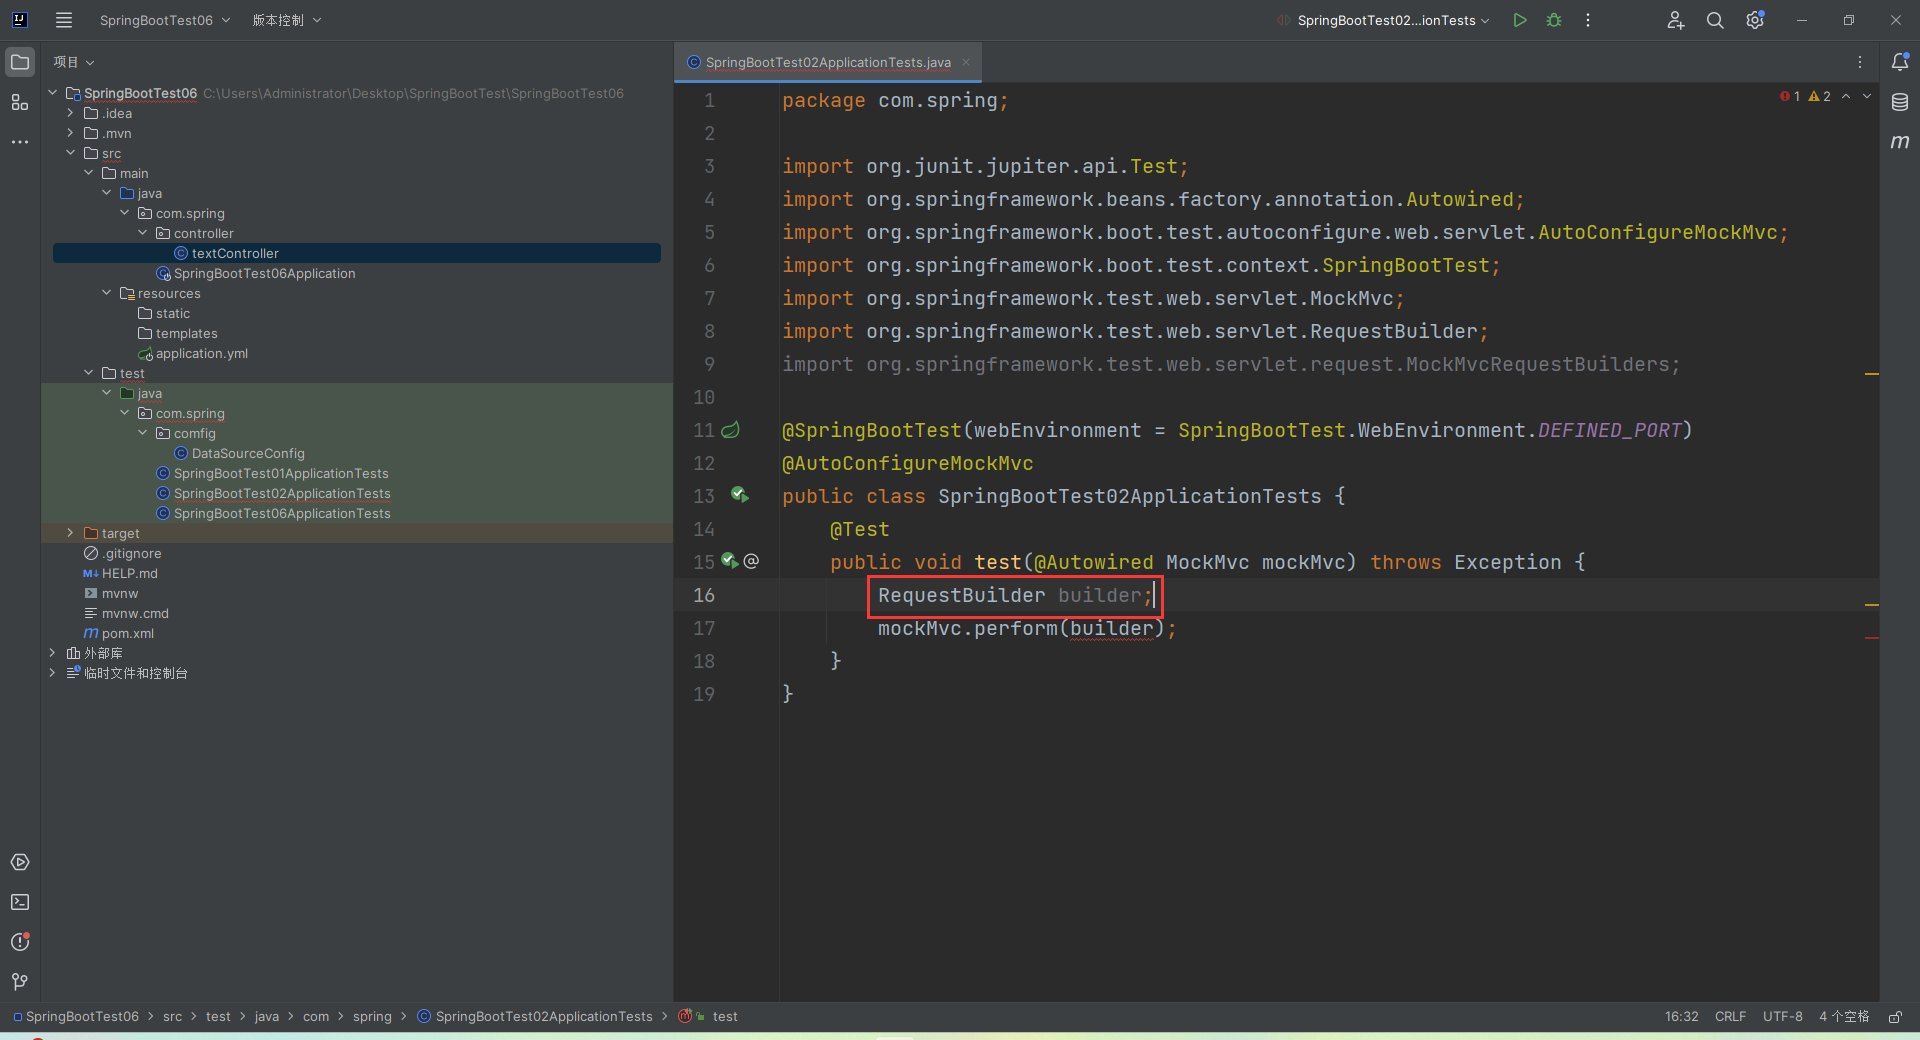Image resolution: width=1920 pixels, height=1040 pixels.
Task: Open the project view (项目) dropdown
Action: point(74,62)
